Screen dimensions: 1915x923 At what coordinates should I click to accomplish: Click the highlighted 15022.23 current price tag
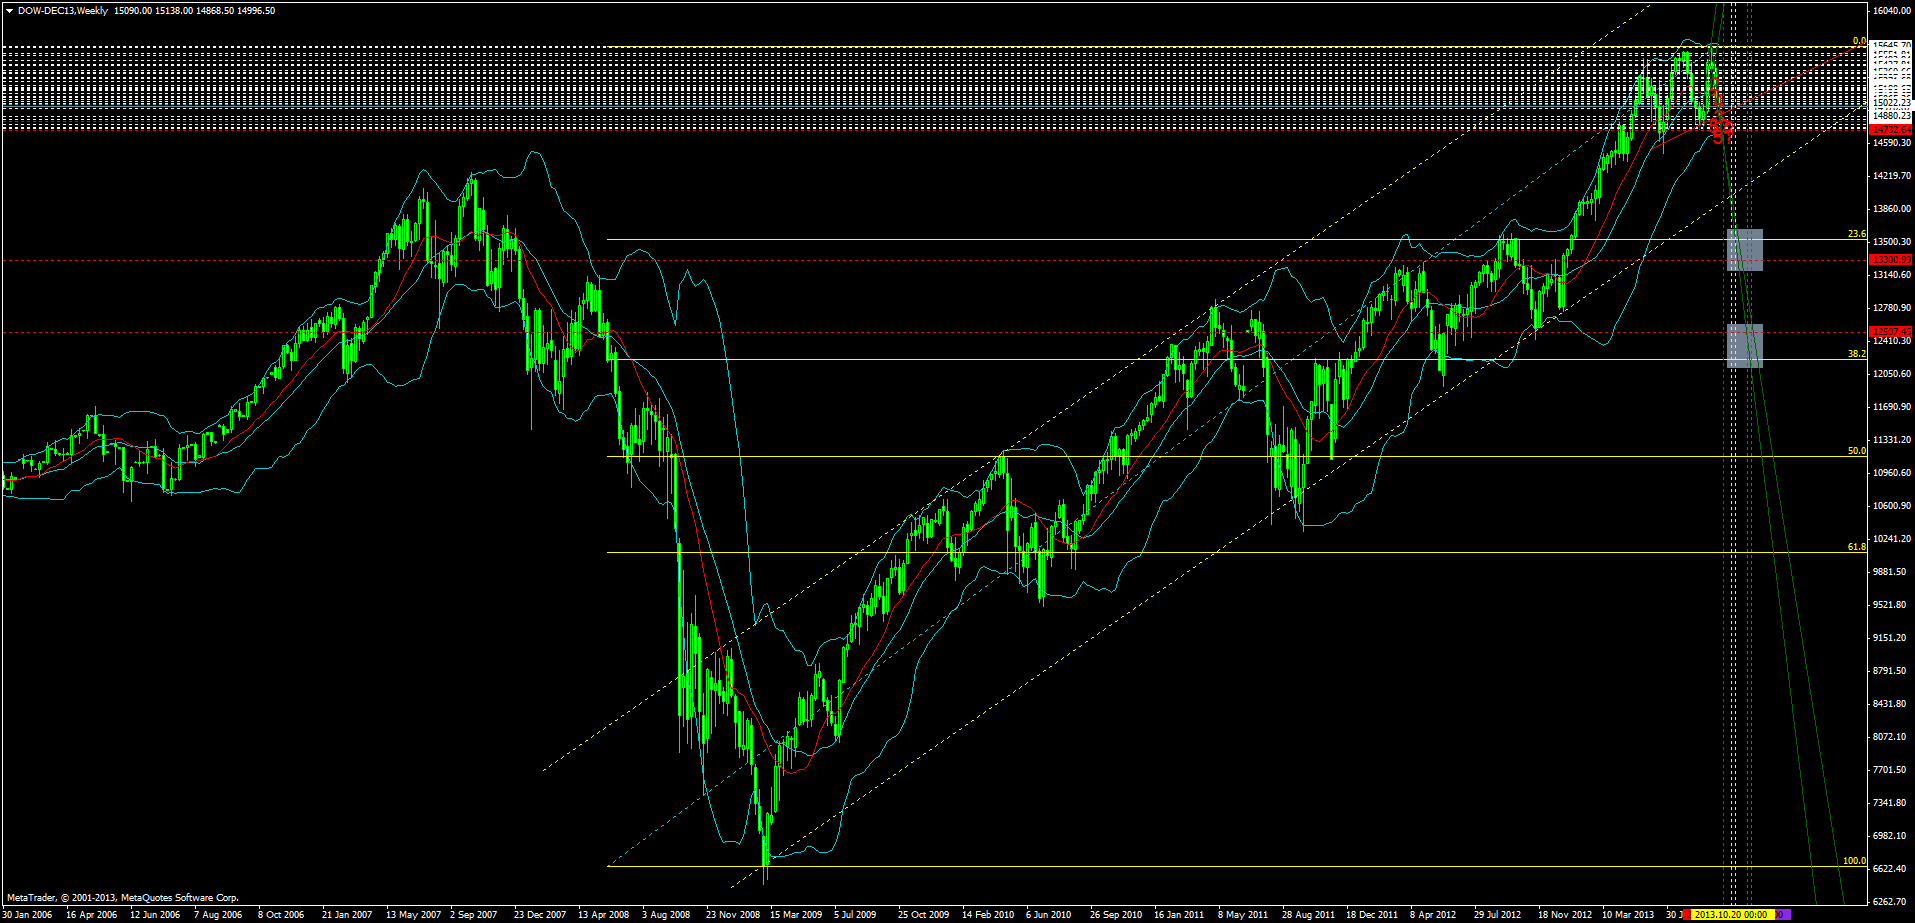pyautogui.click(x=1890, y=103)
